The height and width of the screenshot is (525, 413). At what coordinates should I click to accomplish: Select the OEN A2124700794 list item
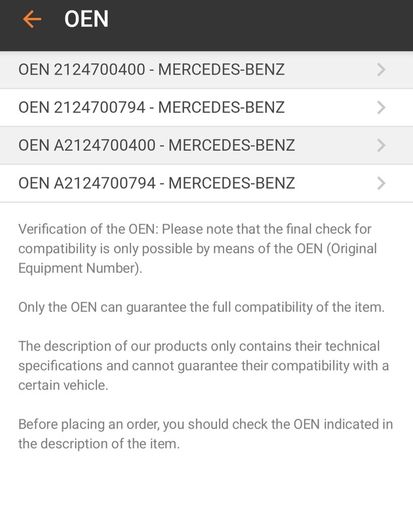tap(206, 183)
